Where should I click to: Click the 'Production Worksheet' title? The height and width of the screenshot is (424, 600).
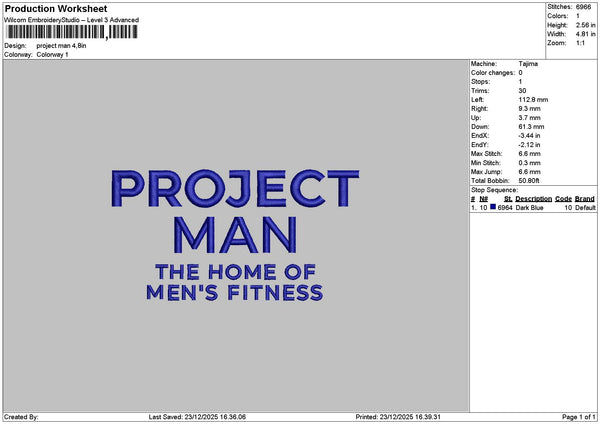[x=56, y=8]
